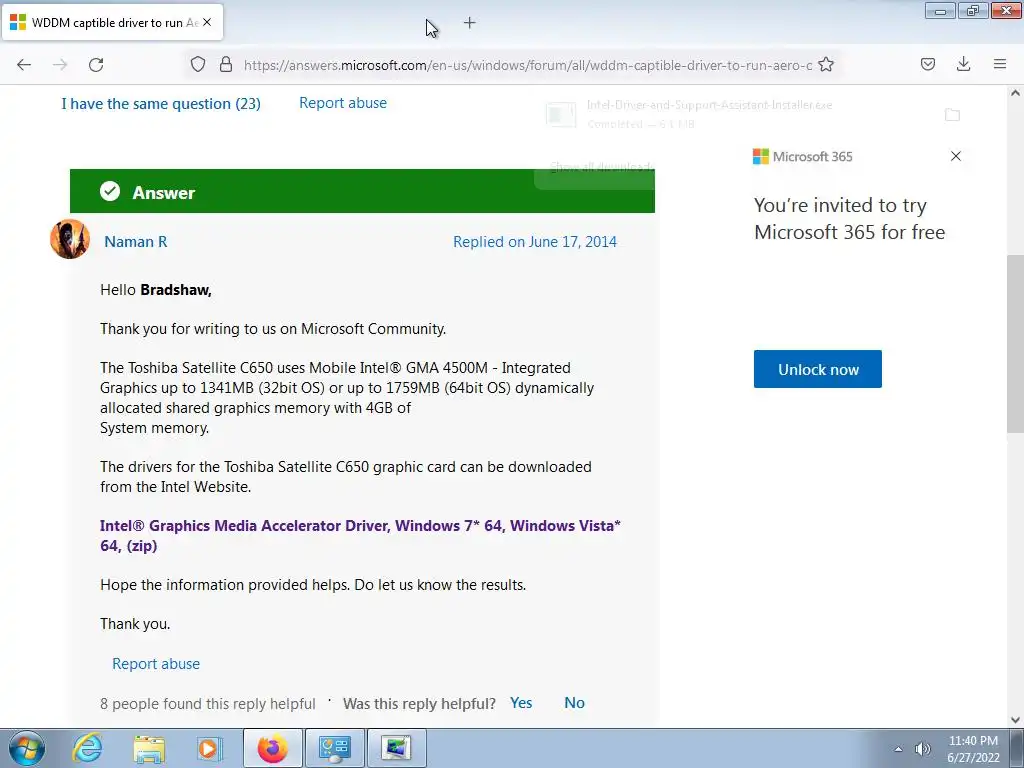Bookmark this page with the star

826,65
